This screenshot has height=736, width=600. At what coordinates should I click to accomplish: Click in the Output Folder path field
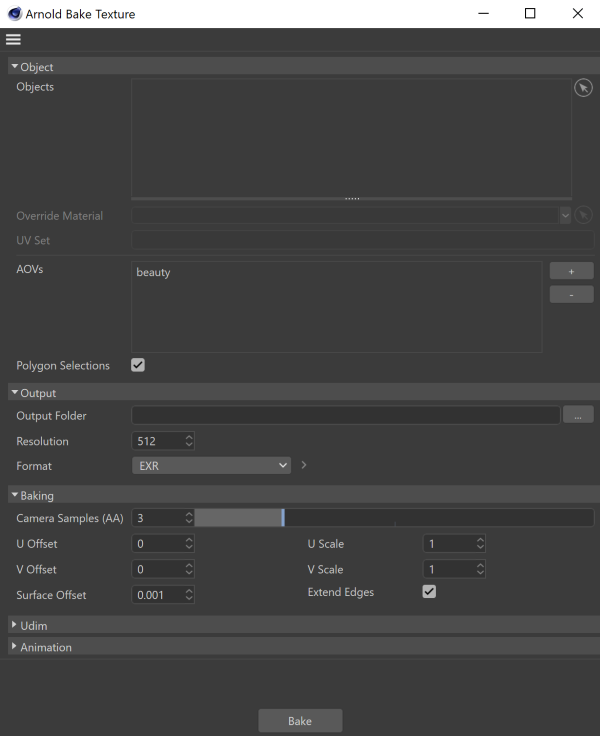(x=346, y=415)
